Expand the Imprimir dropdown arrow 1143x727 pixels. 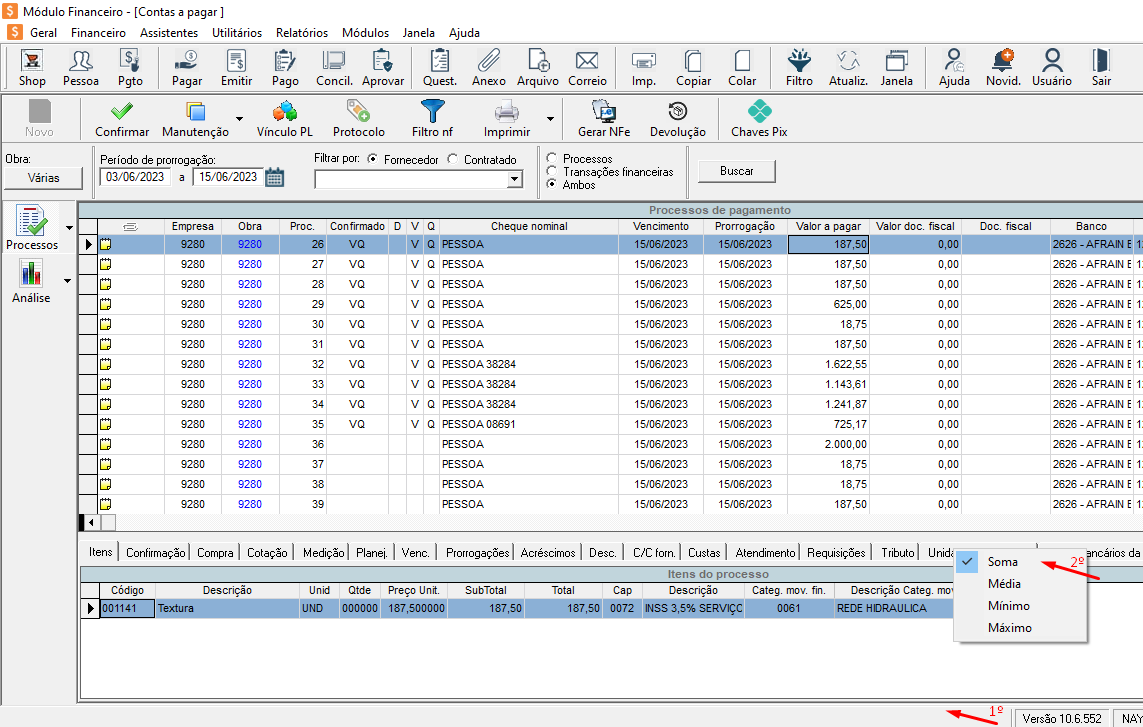[550, 119]
